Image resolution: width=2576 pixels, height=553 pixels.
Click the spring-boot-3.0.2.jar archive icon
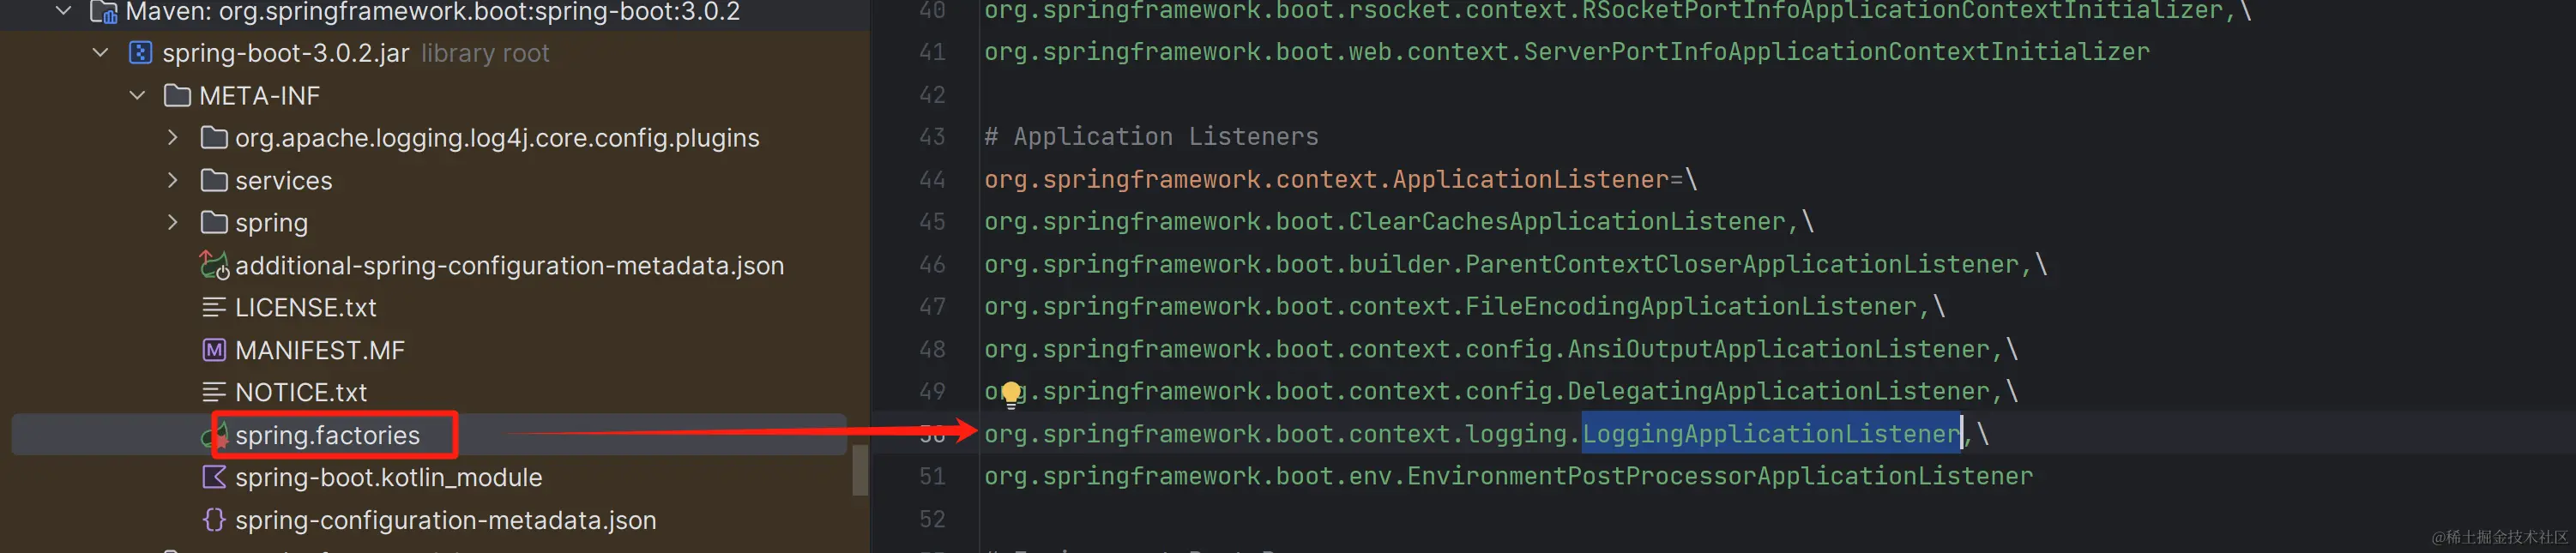[141, 52]
